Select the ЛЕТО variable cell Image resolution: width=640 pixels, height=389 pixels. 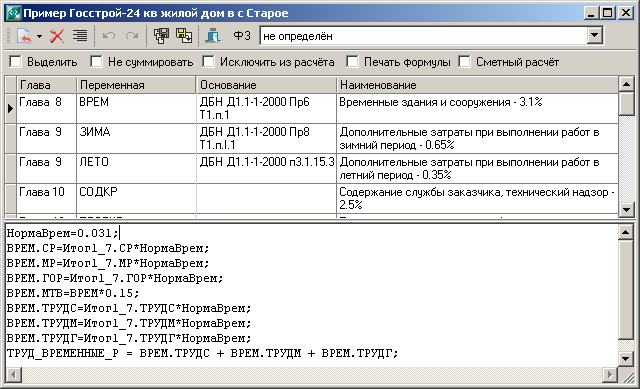point(136,169)
